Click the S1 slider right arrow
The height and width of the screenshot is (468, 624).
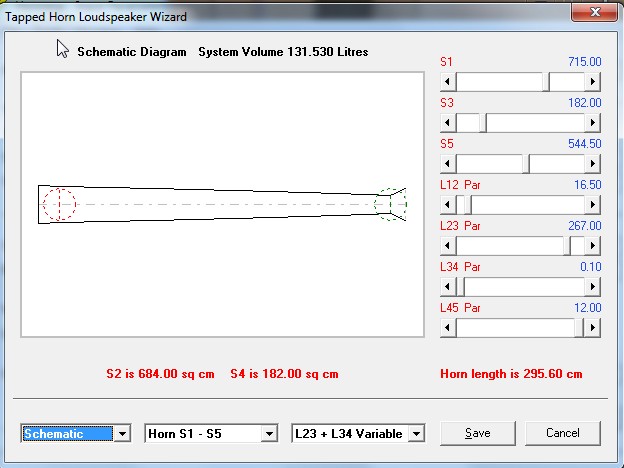tap(593, 82)
